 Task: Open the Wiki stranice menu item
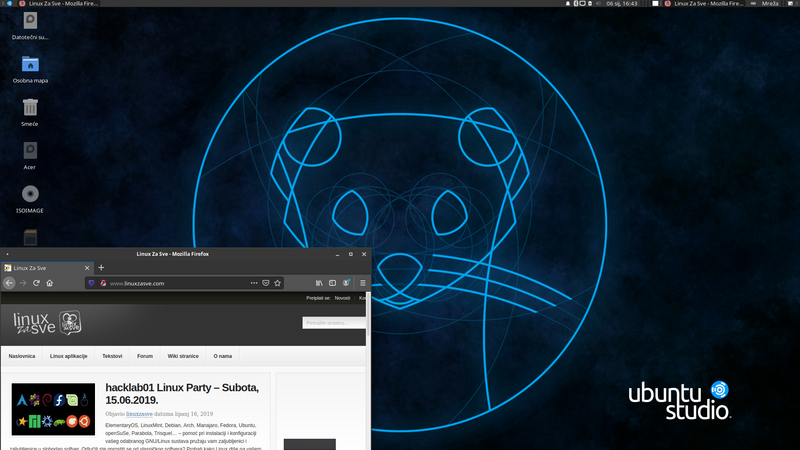183,356
